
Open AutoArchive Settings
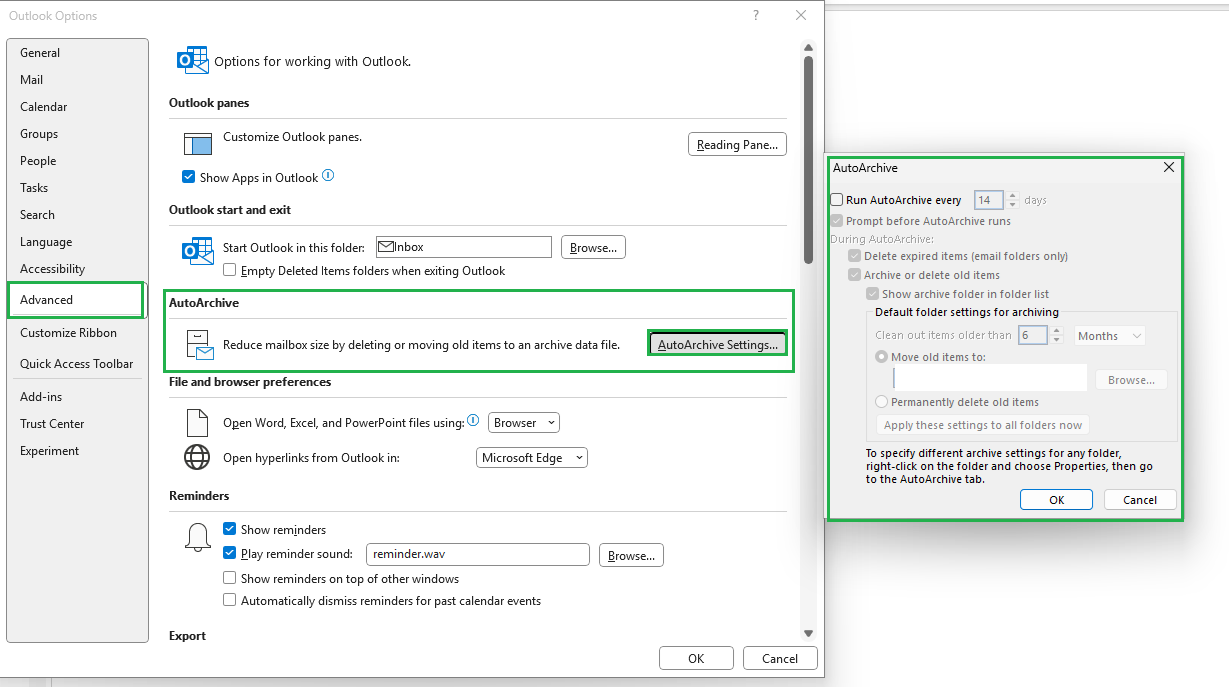718,344
